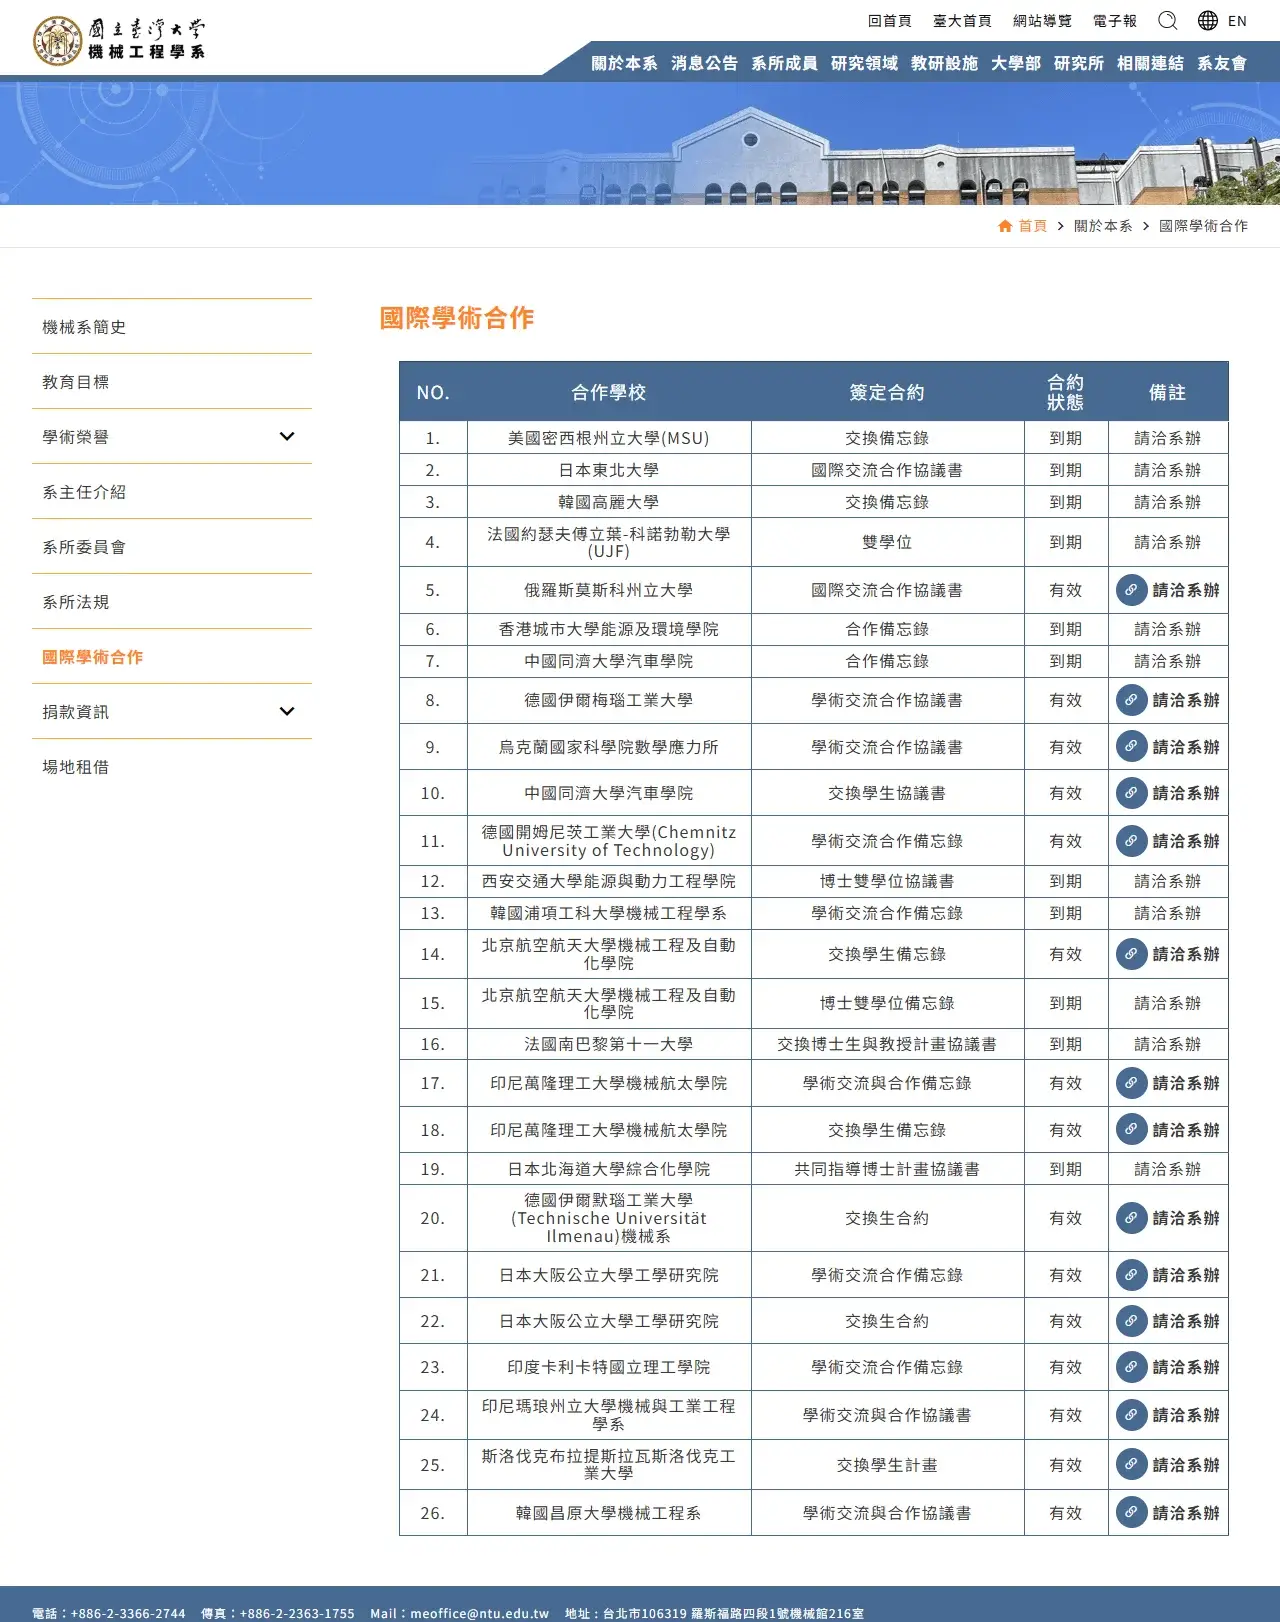
Task: Open link icon in row 18
Action: (1131, 1129)
